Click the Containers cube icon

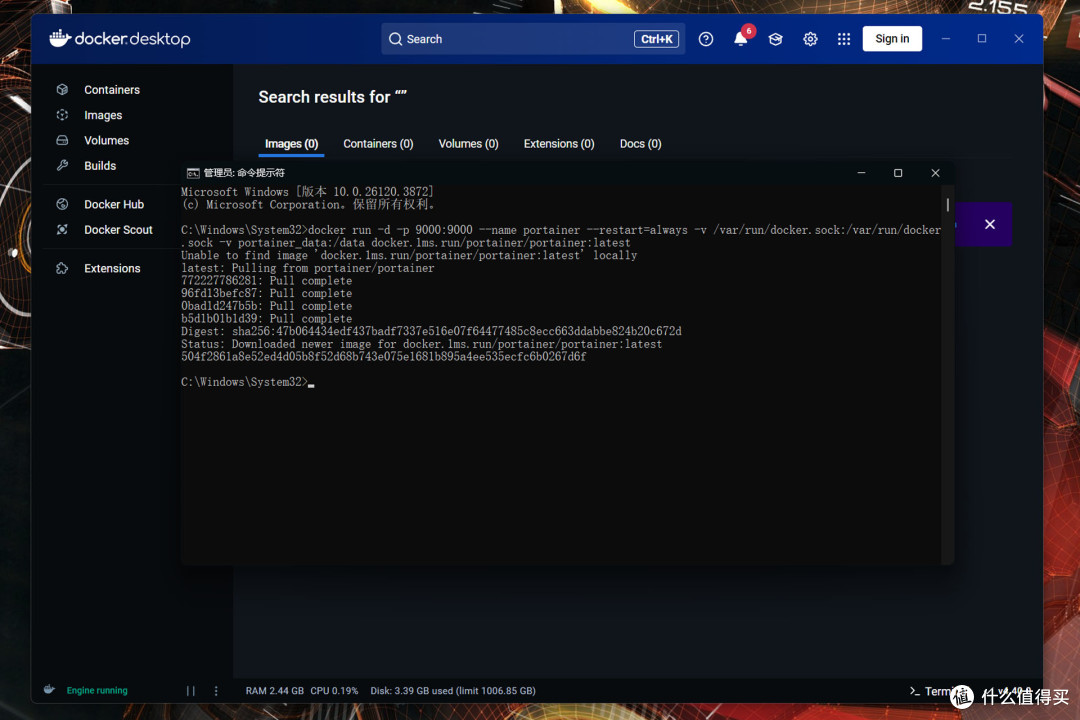point(62,90)
